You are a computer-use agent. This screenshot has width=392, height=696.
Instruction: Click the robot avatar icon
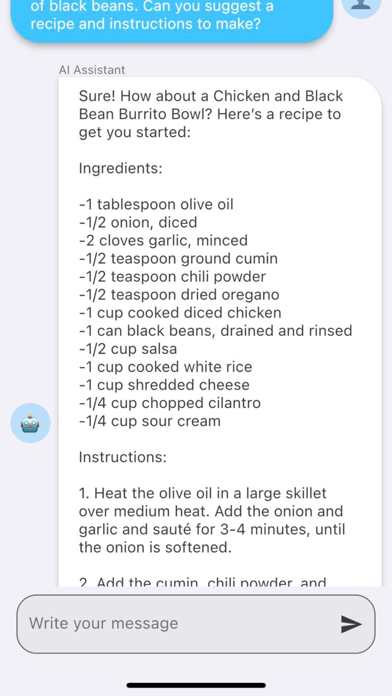click(31, 423)
